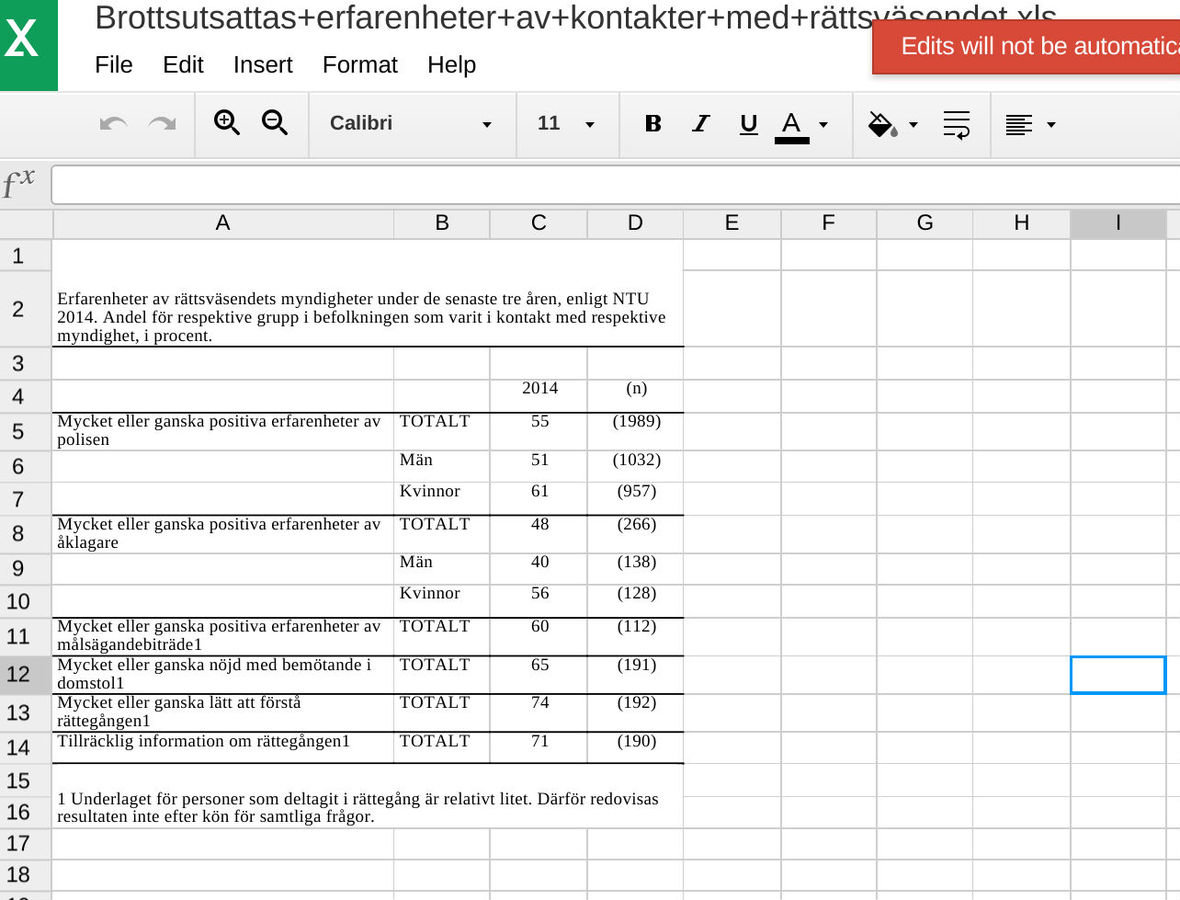1180x900 pixels.
Task: Select column I header
Action: tap(1118, 223)
